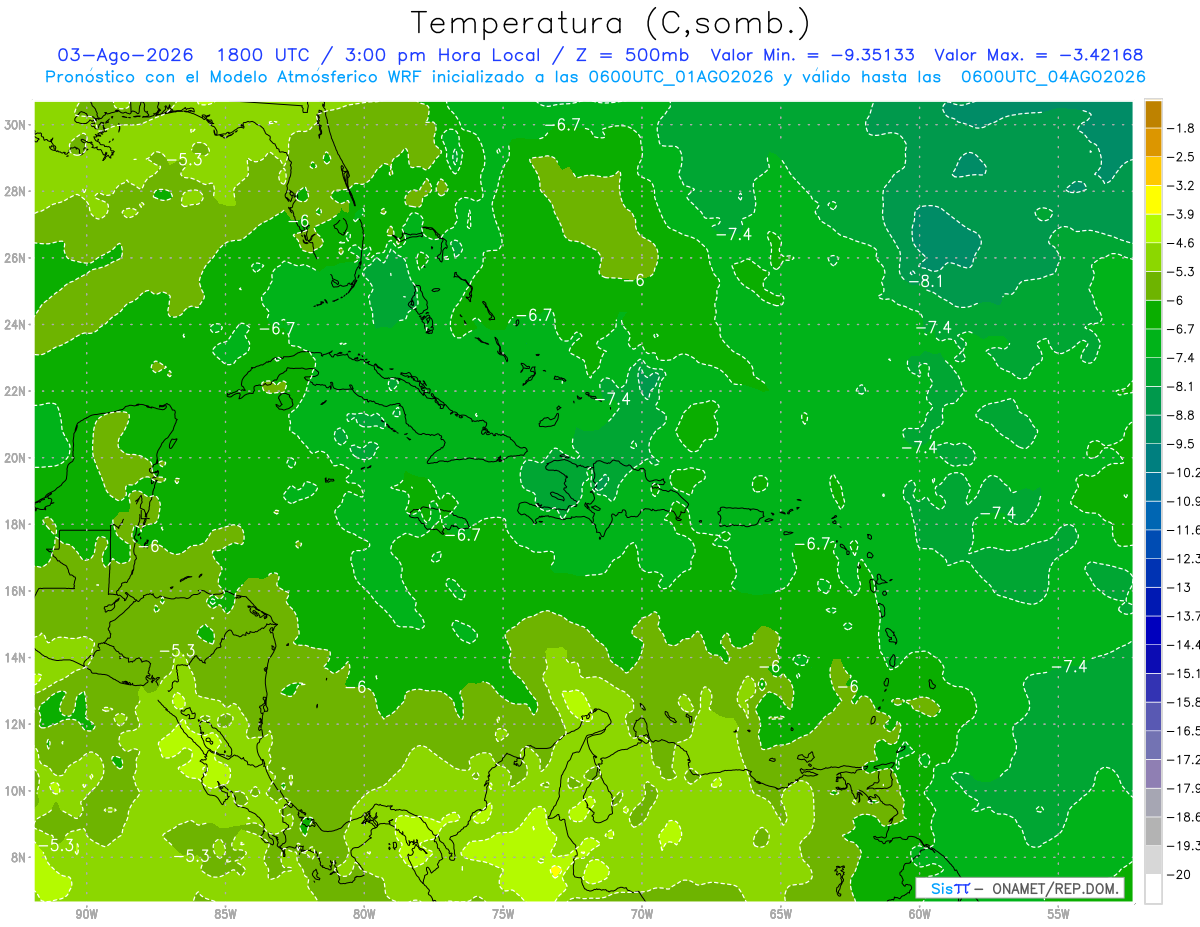Click the colorbar label "-15.8"
The width and height of the screenshot is (1200, 927).
click(1184, 702)
